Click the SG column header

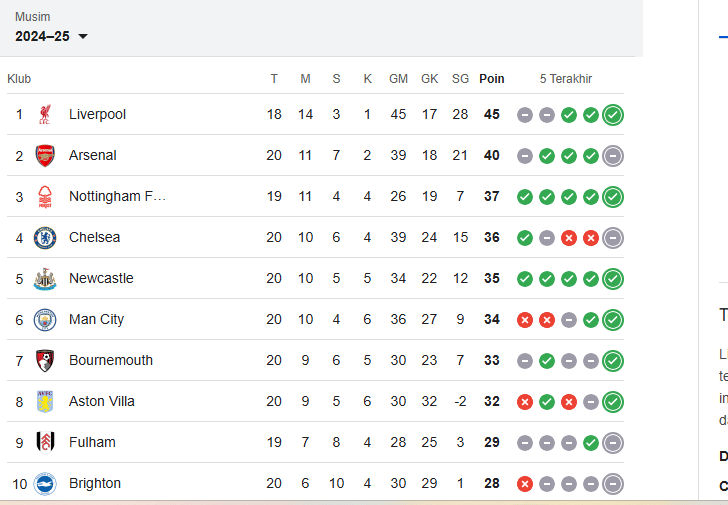pos(460,78)
